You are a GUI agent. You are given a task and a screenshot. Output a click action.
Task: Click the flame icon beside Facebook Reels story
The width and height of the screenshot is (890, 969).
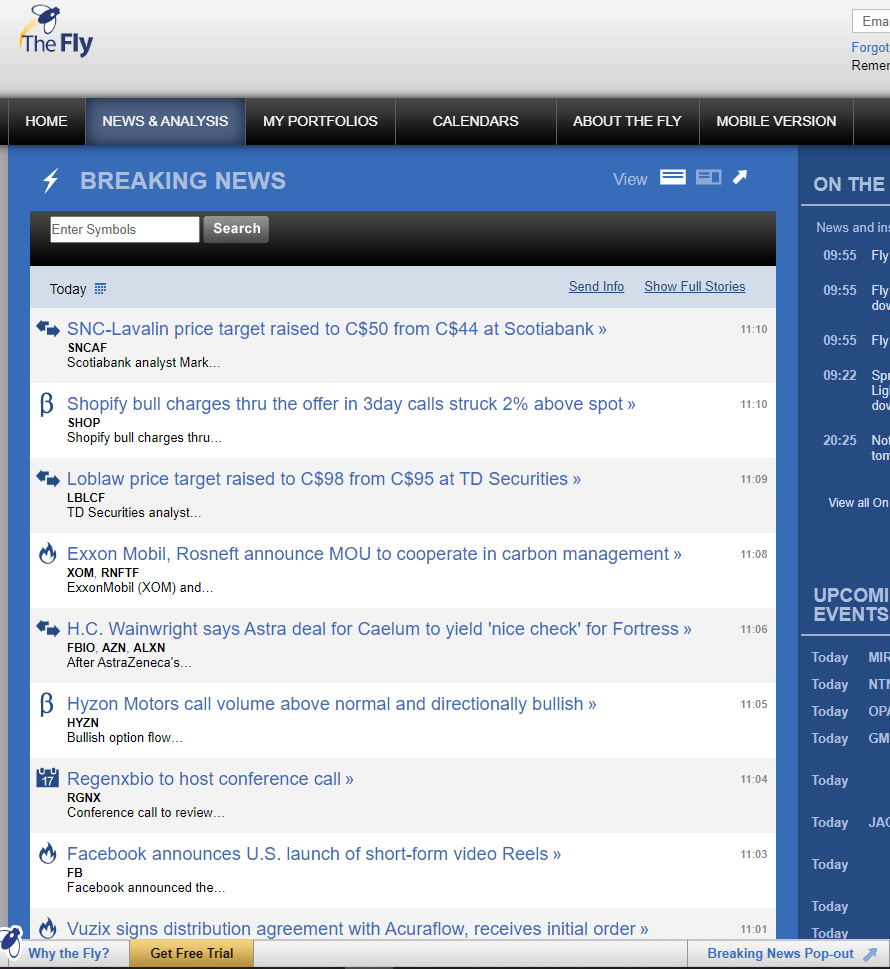pyautogui.click(x=47, y=853)
